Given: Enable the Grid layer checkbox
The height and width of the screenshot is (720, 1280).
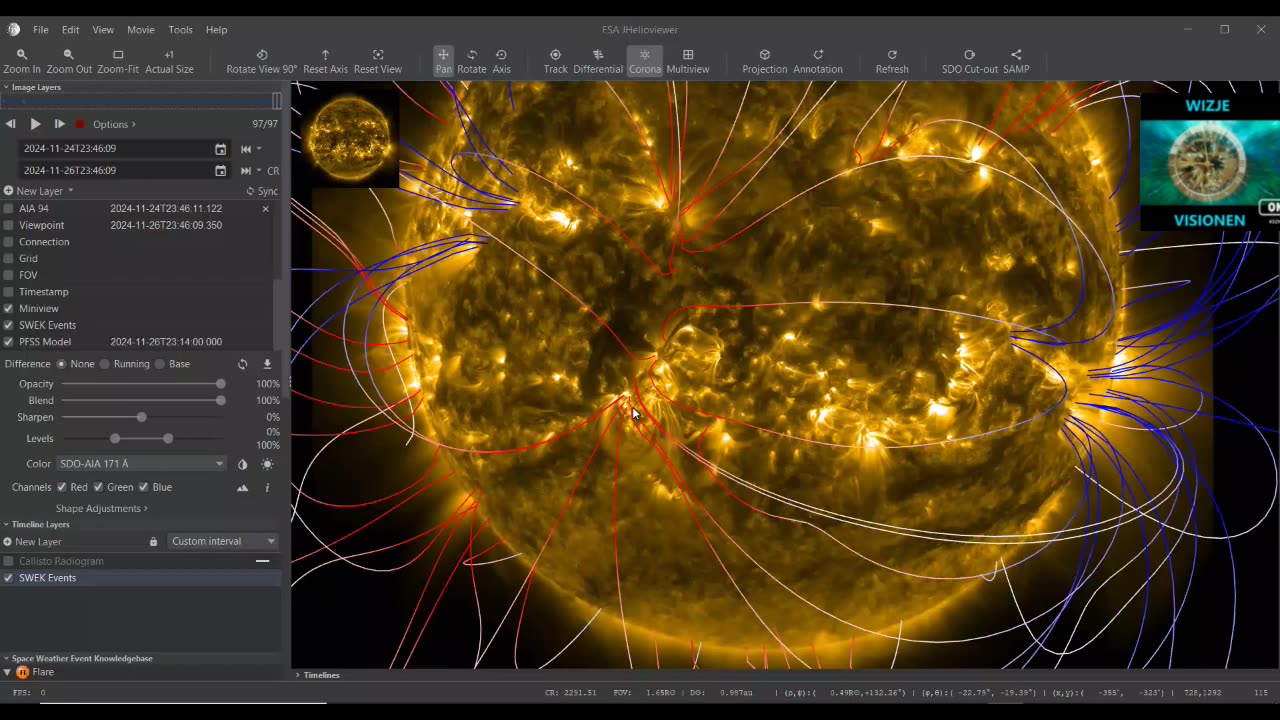Looking at the screenshot, I should click(x=9, y=259).
